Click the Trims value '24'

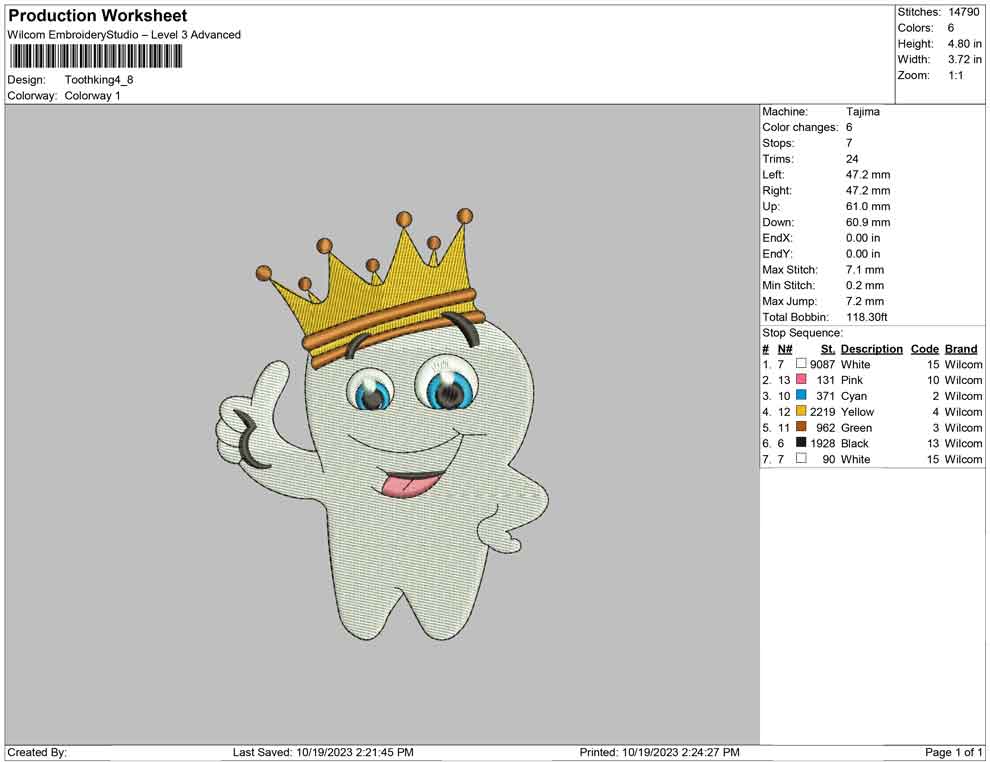click(x=852, y=158)
